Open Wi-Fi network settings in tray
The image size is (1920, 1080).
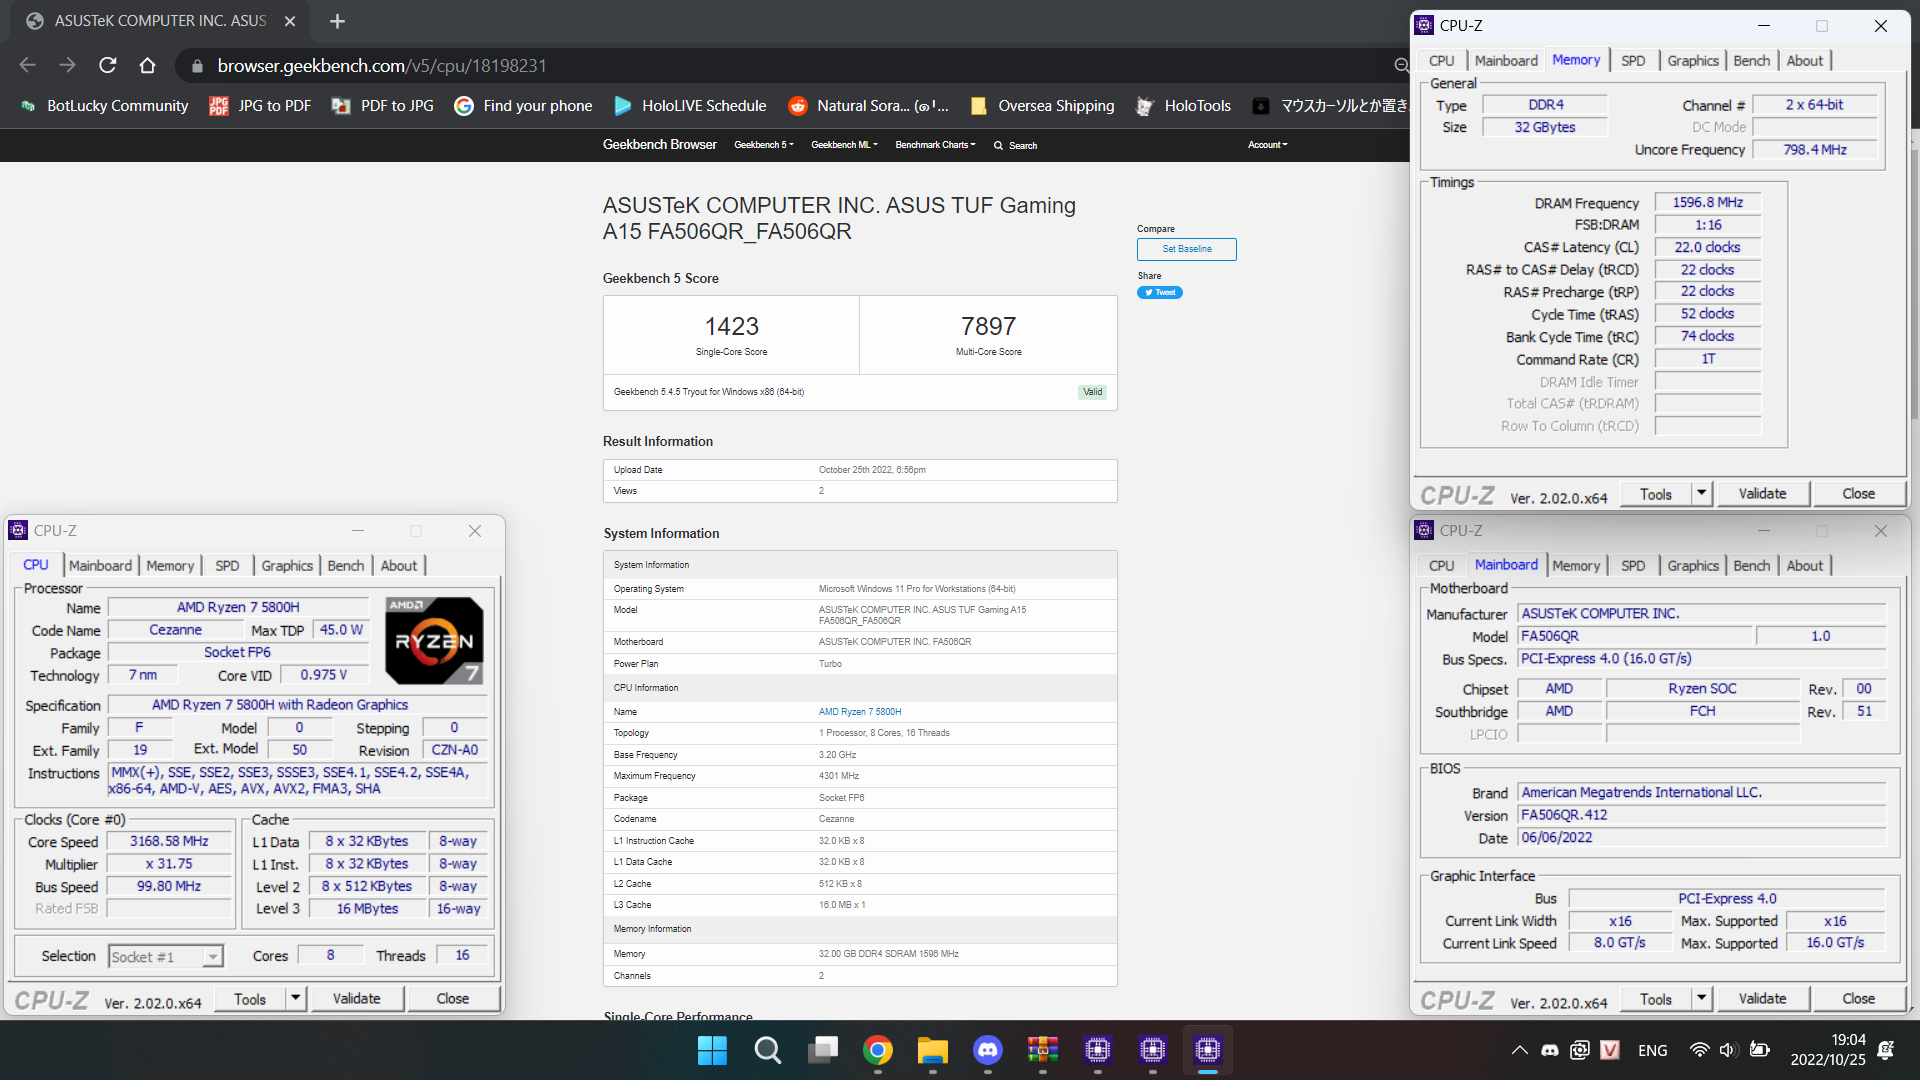pos(1699,1050)
